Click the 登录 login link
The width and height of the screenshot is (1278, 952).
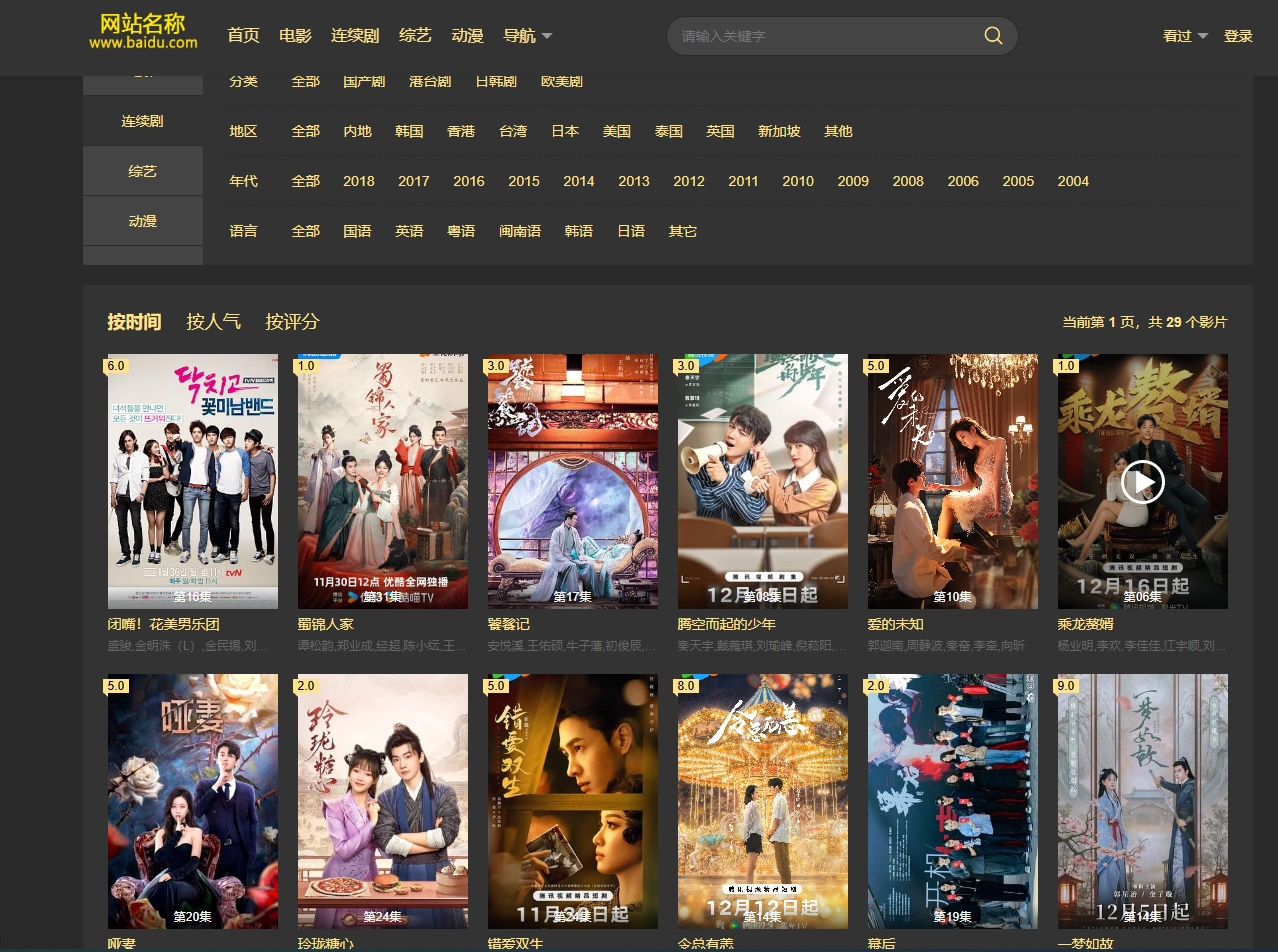[x=1238, y=36]
